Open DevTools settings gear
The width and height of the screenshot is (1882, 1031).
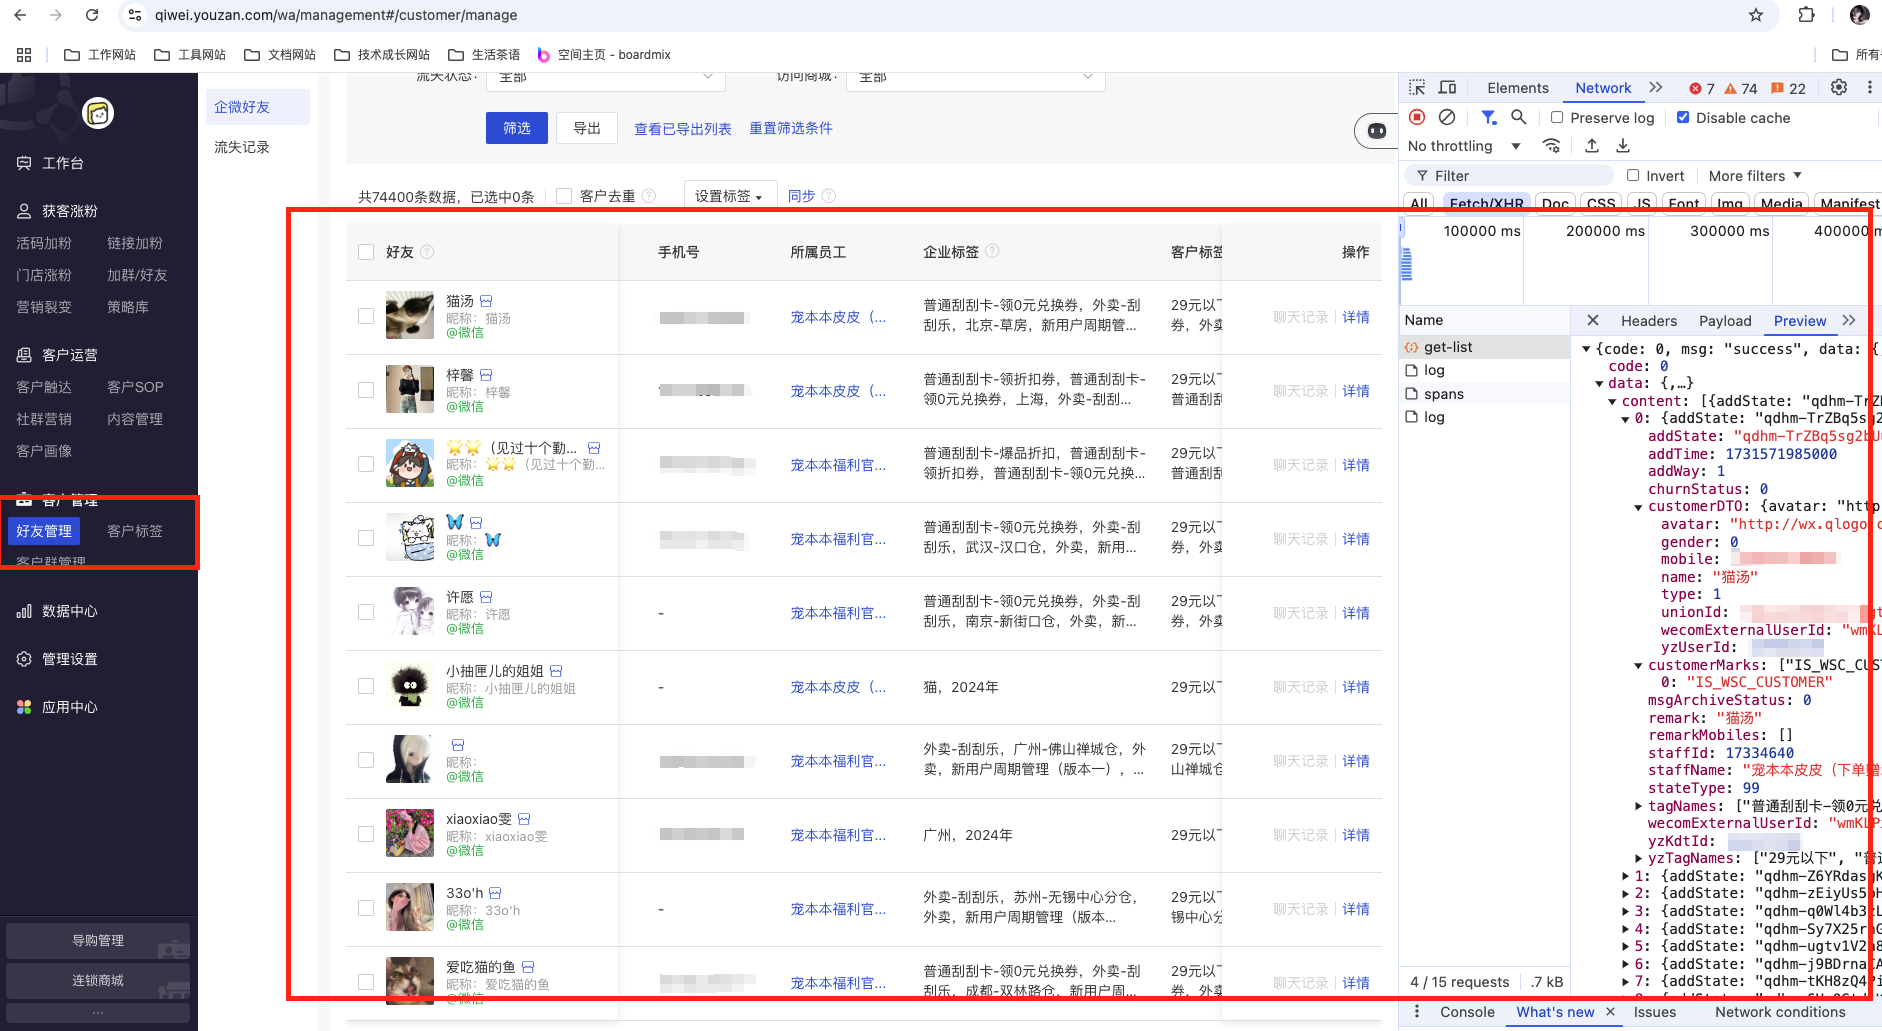pos(1839,88)
